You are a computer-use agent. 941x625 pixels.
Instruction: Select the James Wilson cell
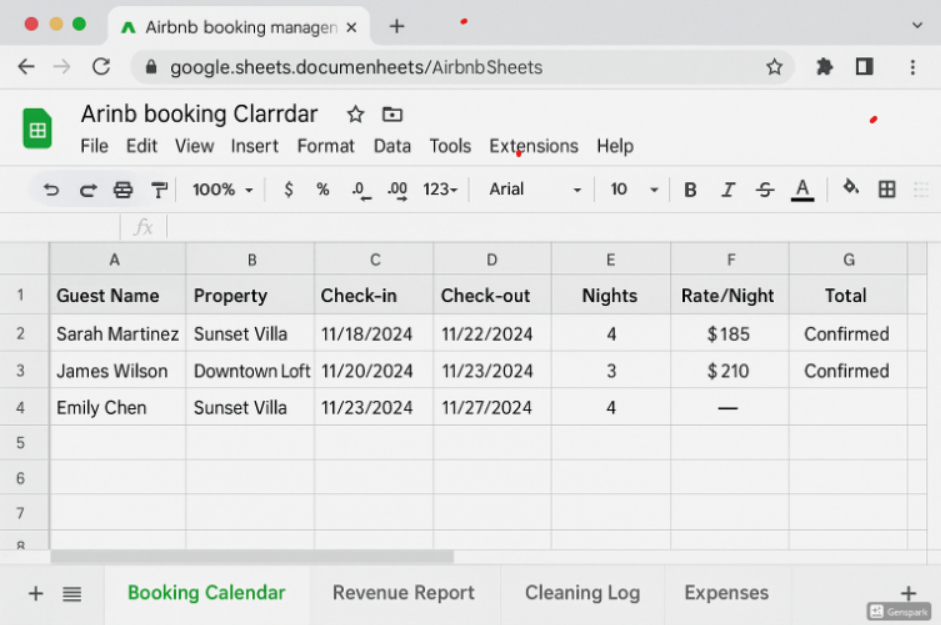[117, 371]
